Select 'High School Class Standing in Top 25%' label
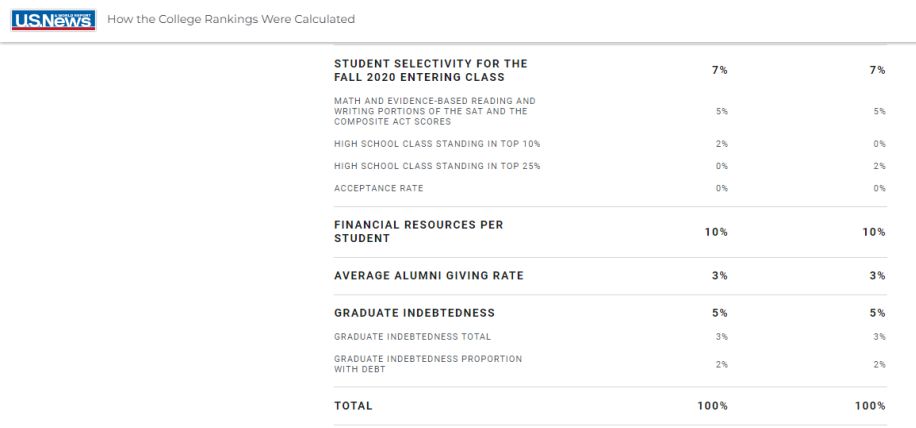 [x=437, y=166]
